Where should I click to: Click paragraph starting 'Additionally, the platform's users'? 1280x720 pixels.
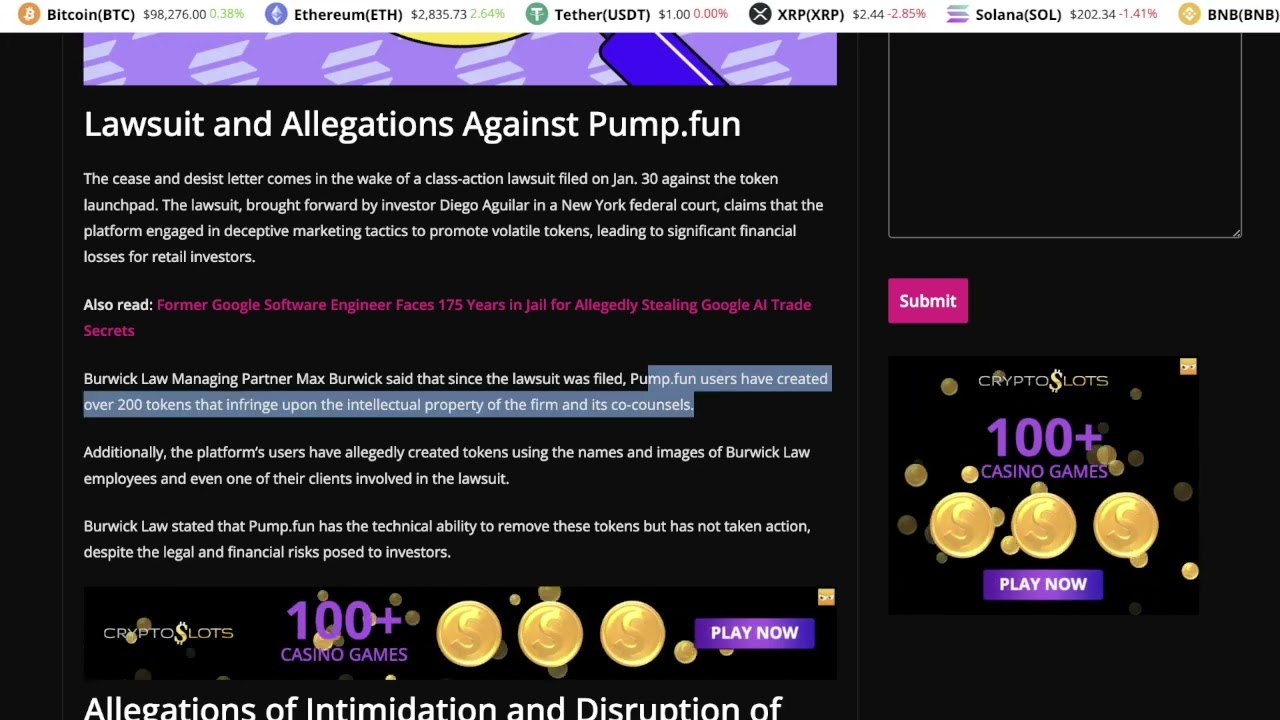coord(446,465)
